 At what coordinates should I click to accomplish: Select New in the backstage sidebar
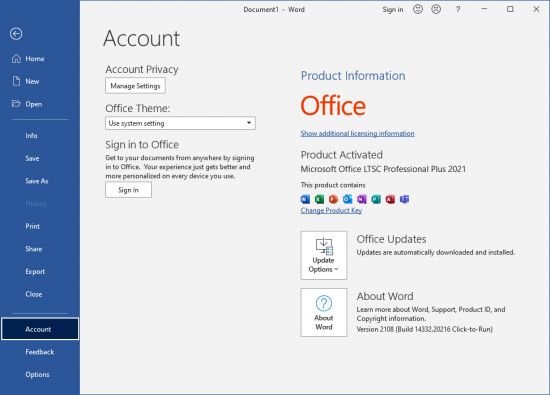click(x=32, y=81)
